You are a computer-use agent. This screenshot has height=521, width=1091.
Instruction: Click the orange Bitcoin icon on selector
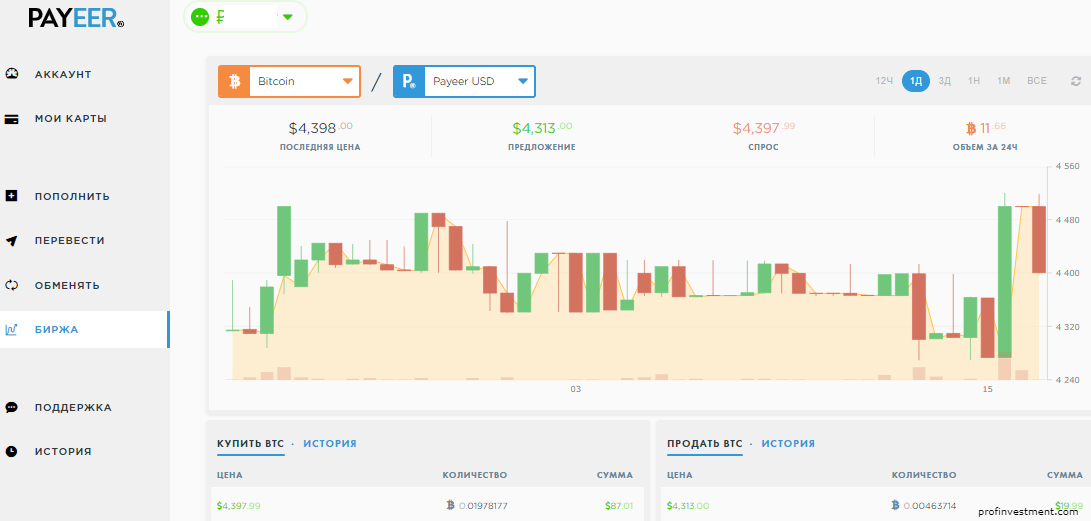pyautogui.click(x=234, y=81)
